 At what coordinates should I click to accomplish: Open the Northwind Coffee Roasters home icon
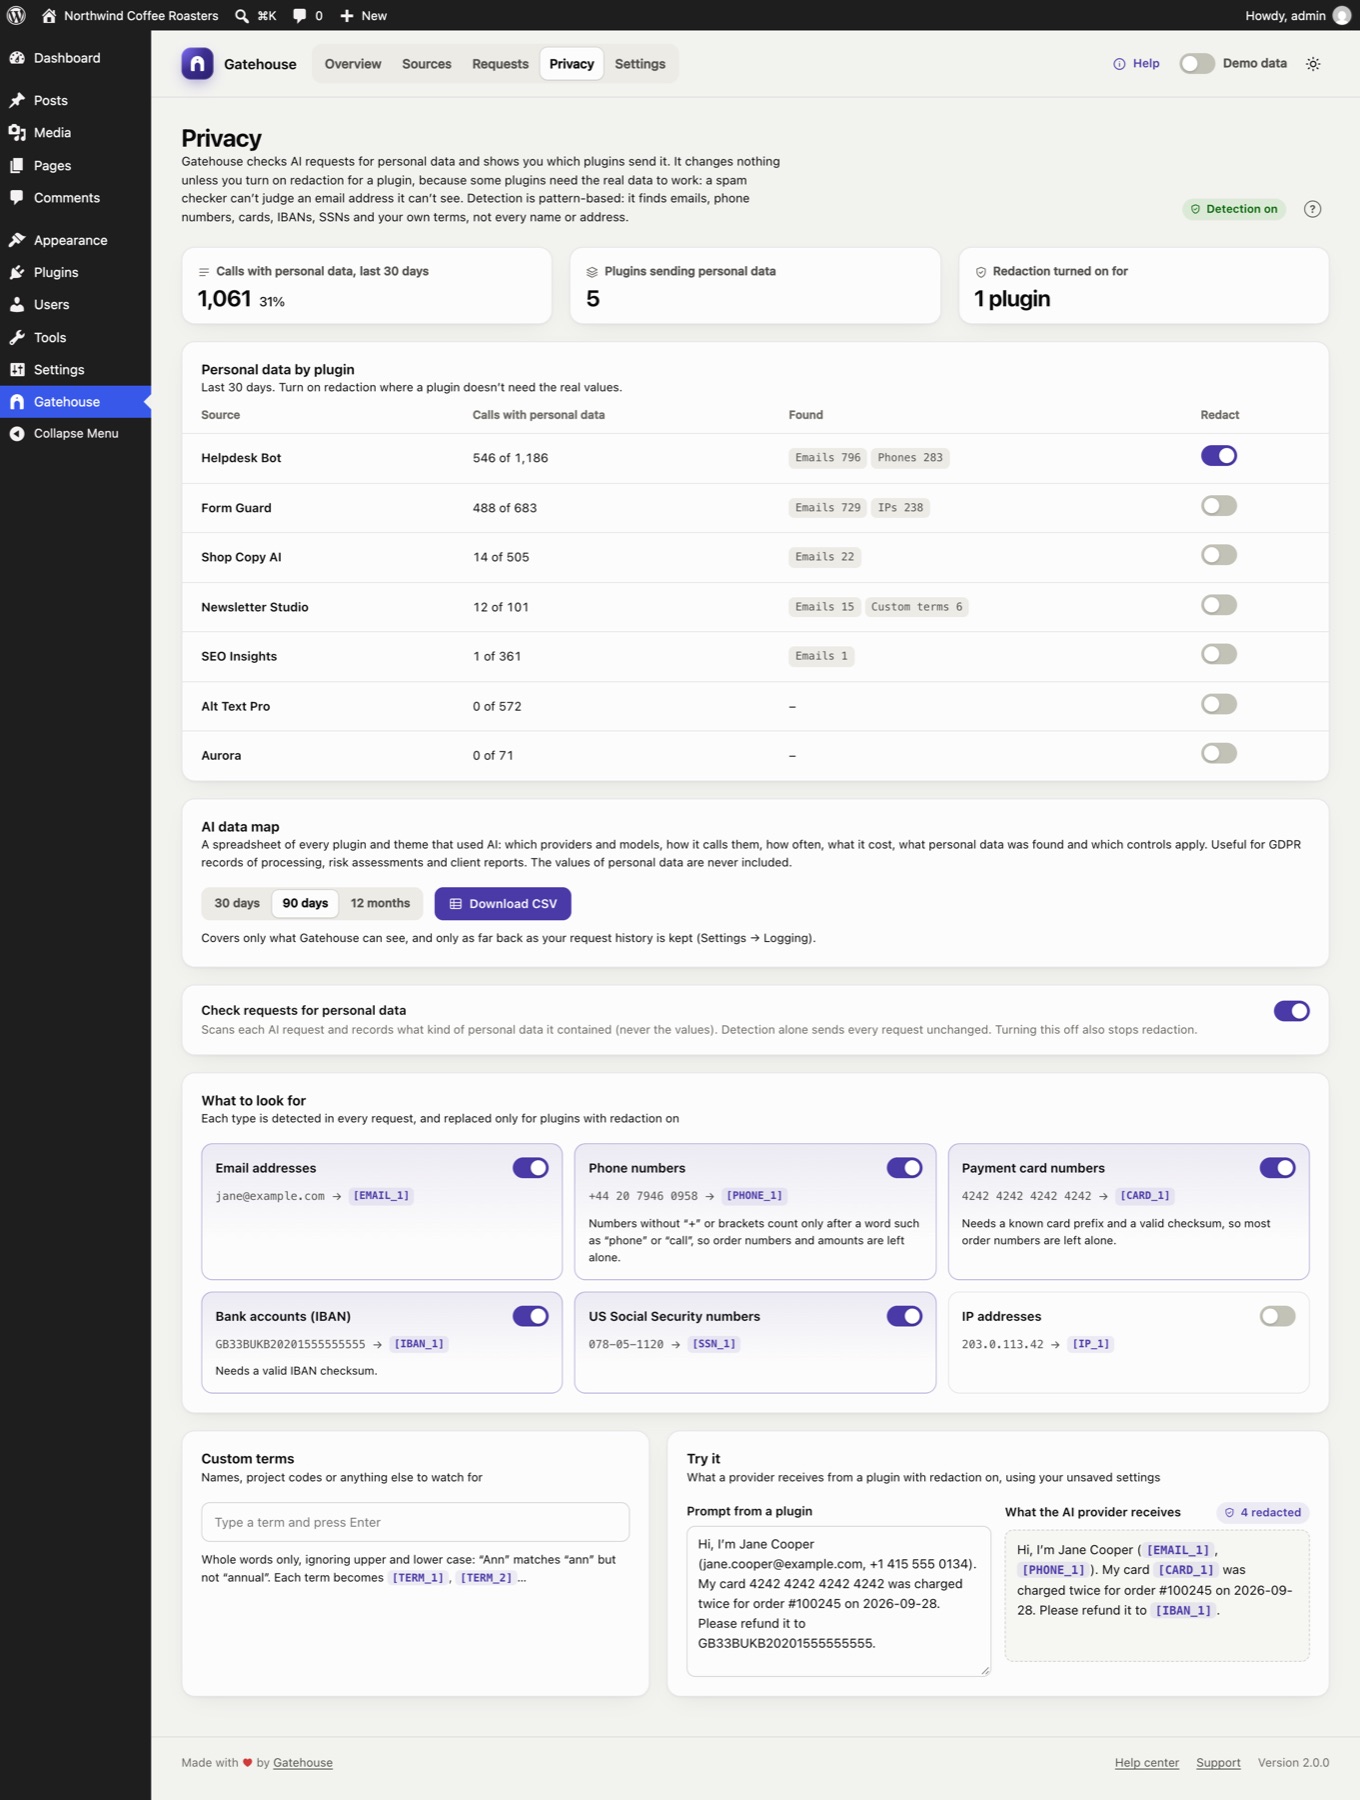49,16
